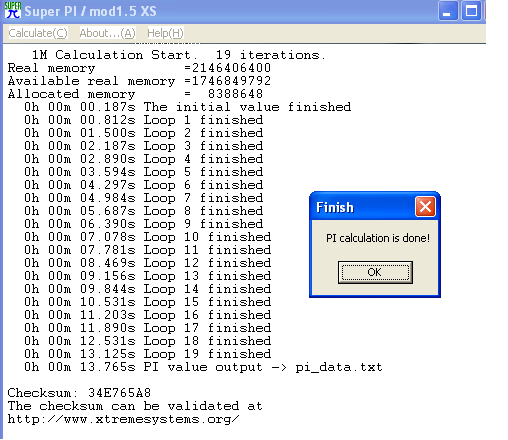
Task: Click the pi_data.txt output line
Action: tap(203, 367)
